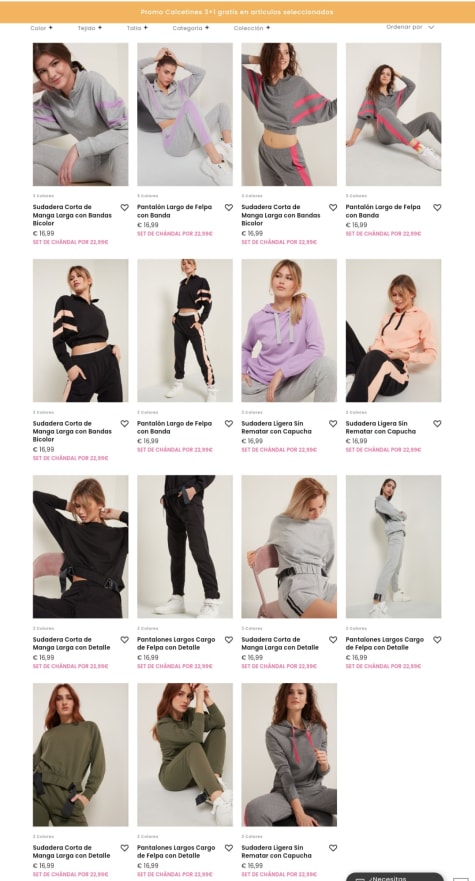Open the Colección filter menu
Image resolution: width=475 pixels, height=881 pixels.
[x=252, y=28]
